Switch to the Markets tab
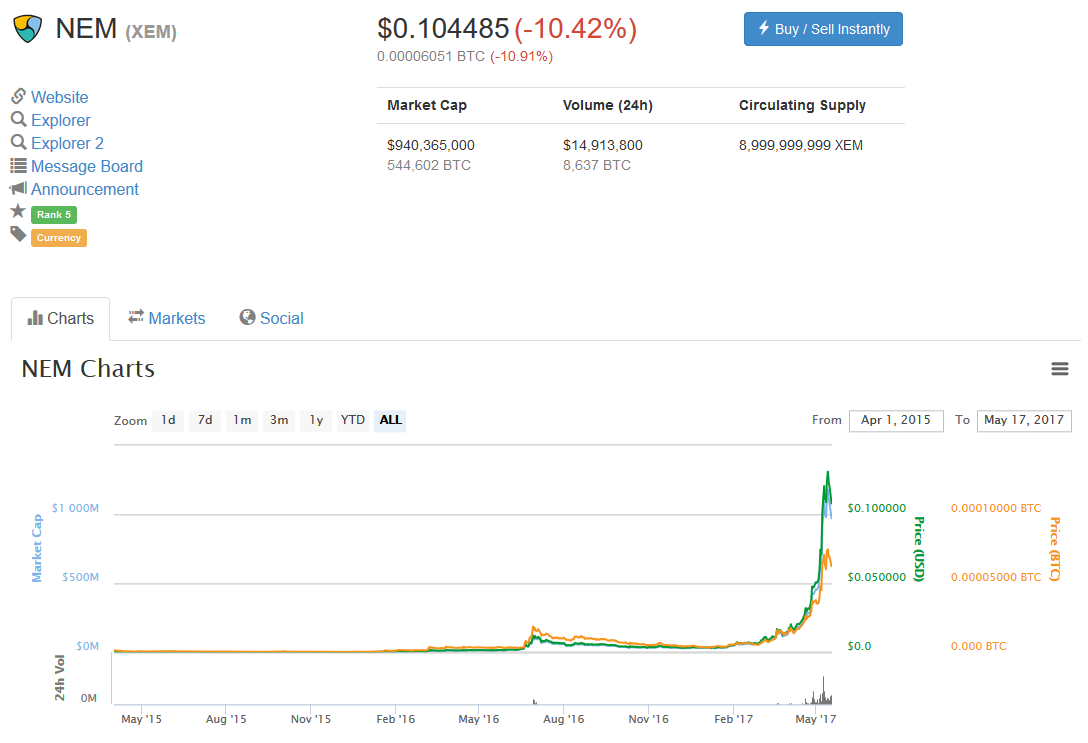1088x743 pixels. point(167,318)
